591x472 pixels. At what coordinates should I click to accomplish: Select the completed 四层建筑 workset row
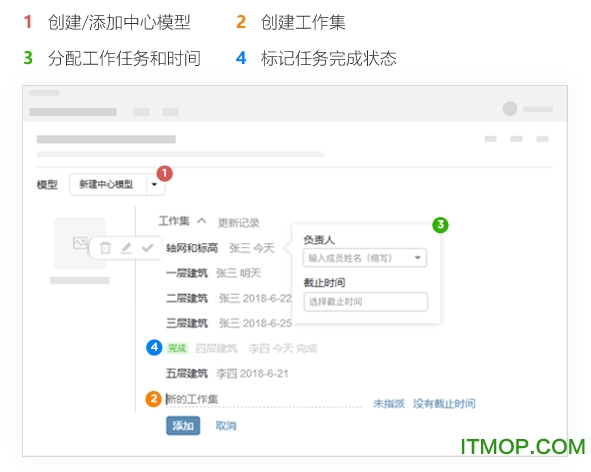(x=241, y=348)
